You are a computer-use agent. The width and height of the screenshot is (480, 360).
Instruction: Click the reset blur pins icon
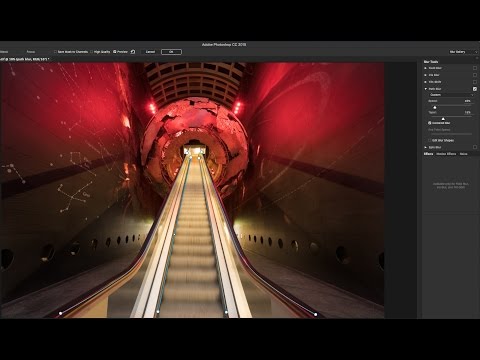tap(133, 52)
